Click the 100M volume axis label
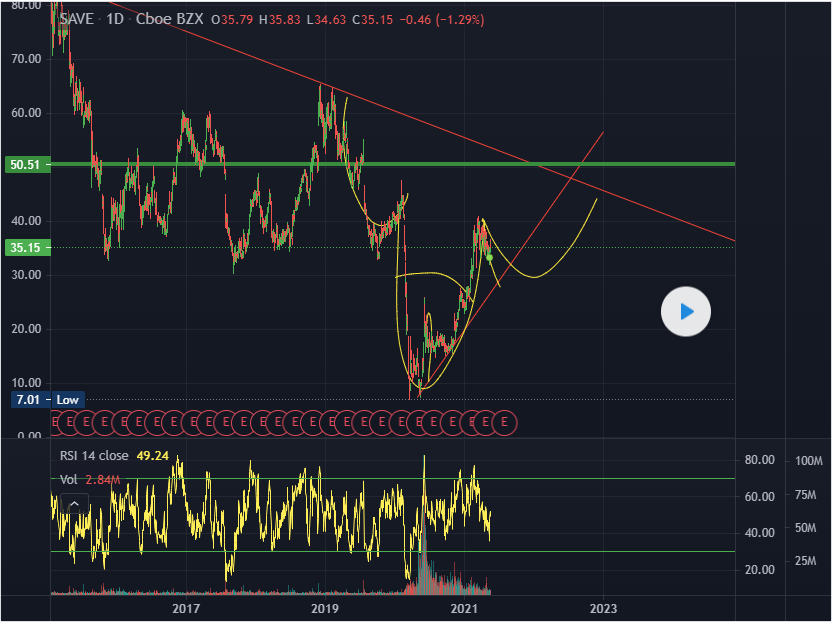 coord(809,461)
